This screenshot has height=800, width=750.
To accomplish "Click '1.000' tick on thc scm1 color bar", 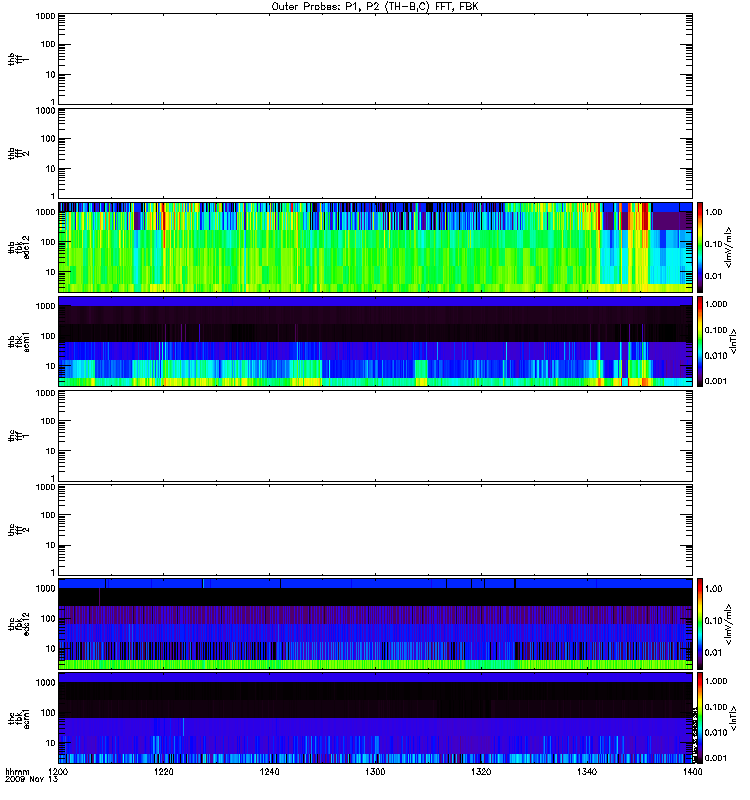I will (x=716, y=681).
